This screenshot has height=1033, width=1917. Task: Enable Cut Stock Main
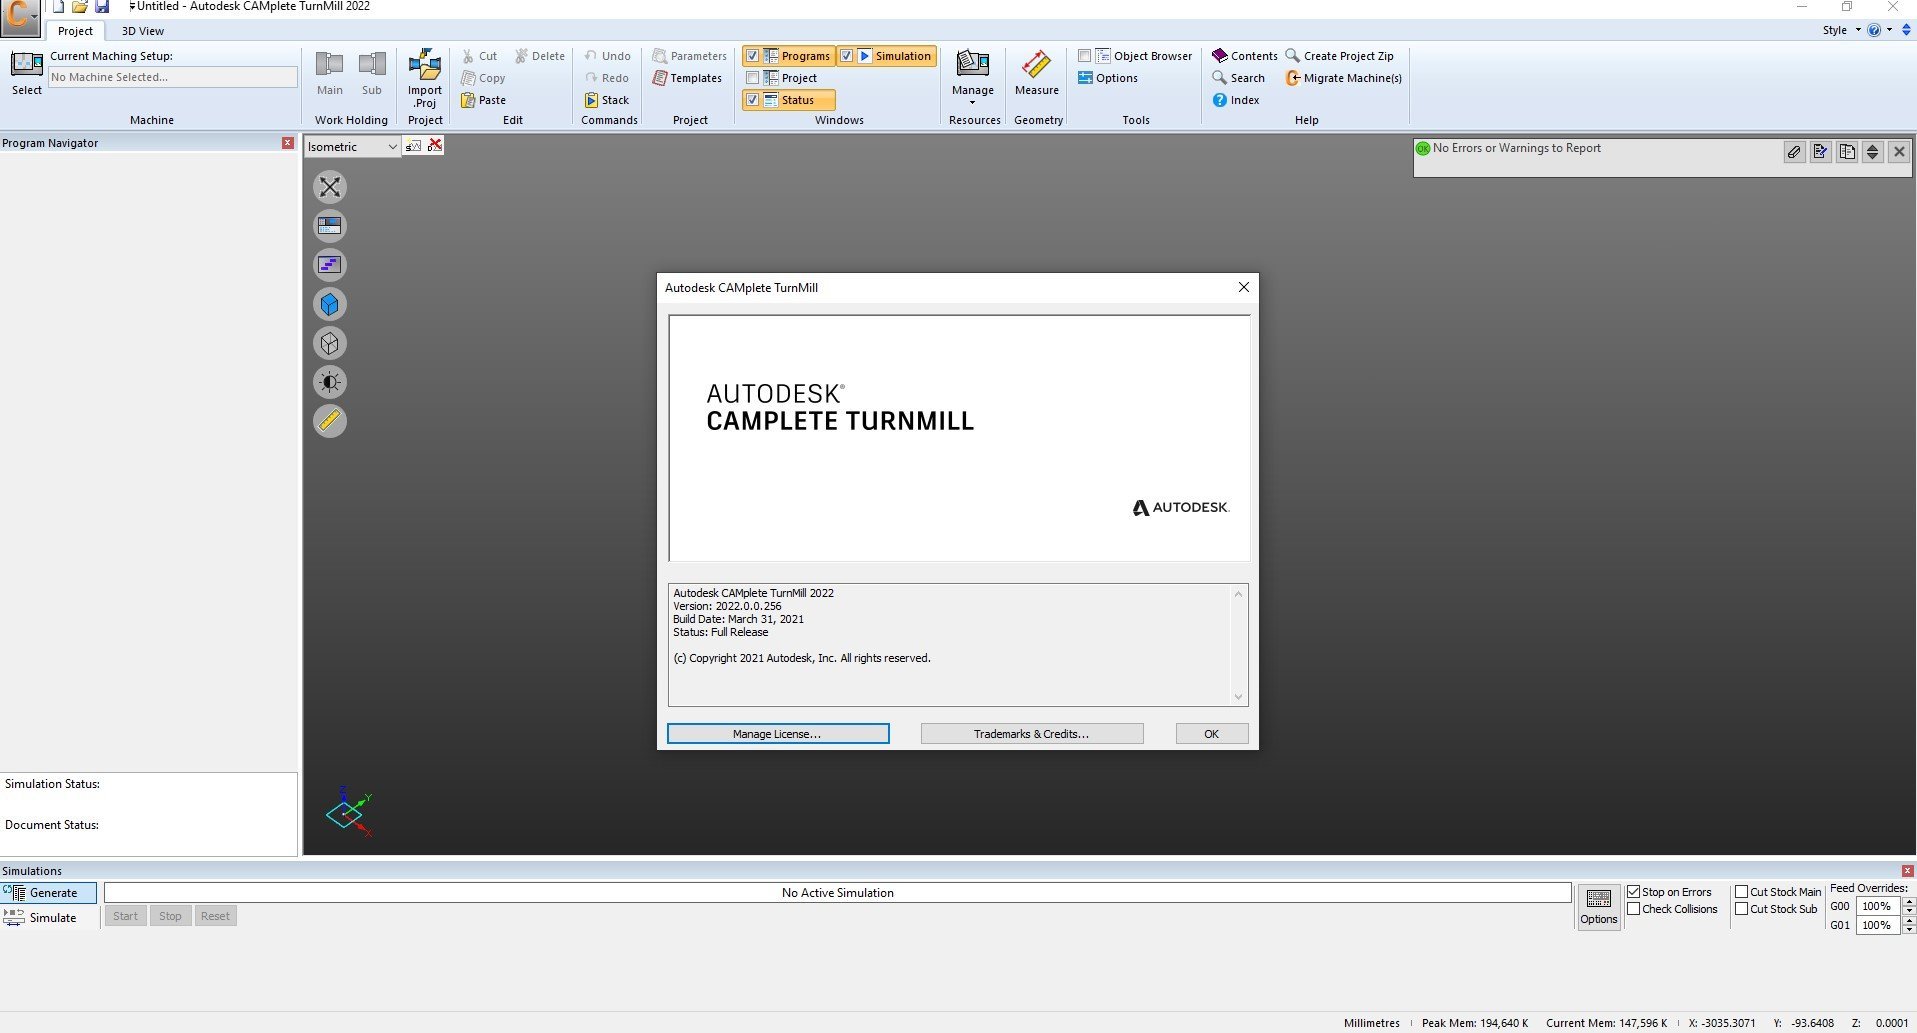(1742, 892)
